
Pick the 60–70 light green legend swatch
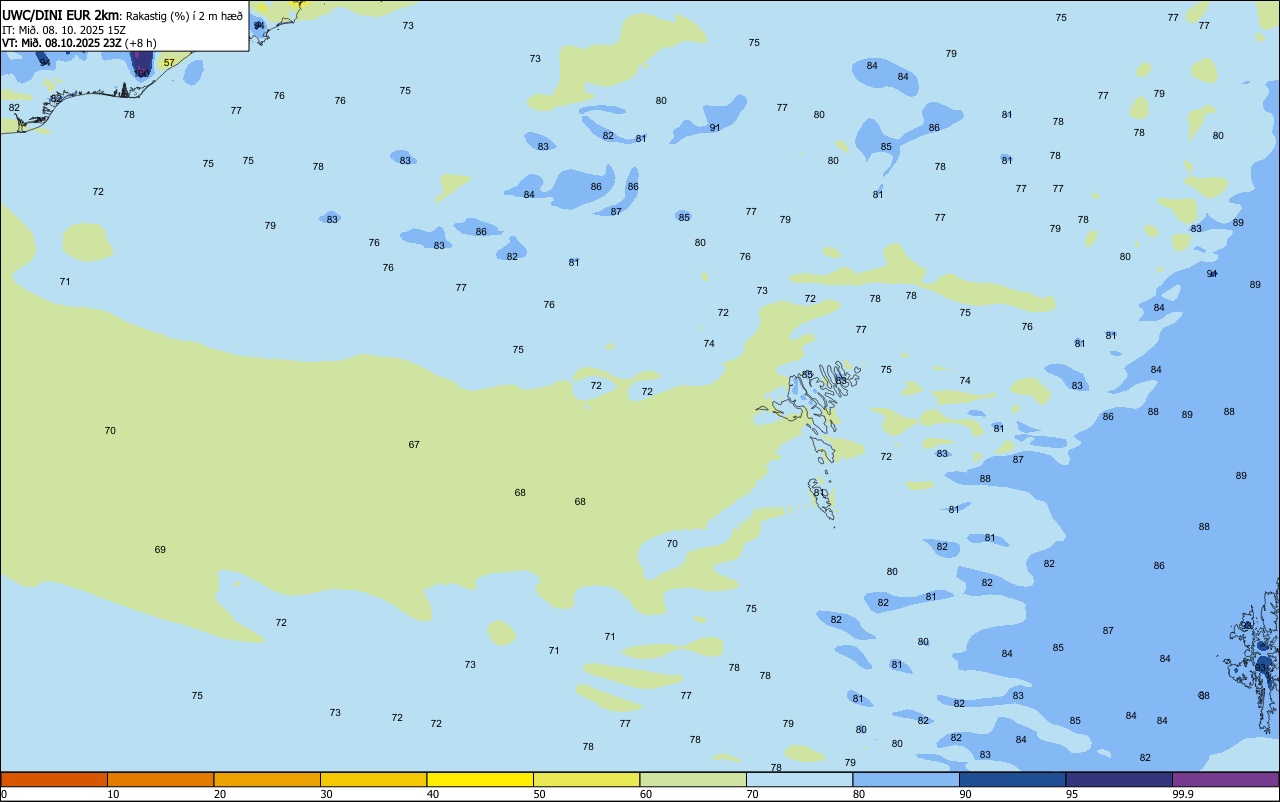693,779
